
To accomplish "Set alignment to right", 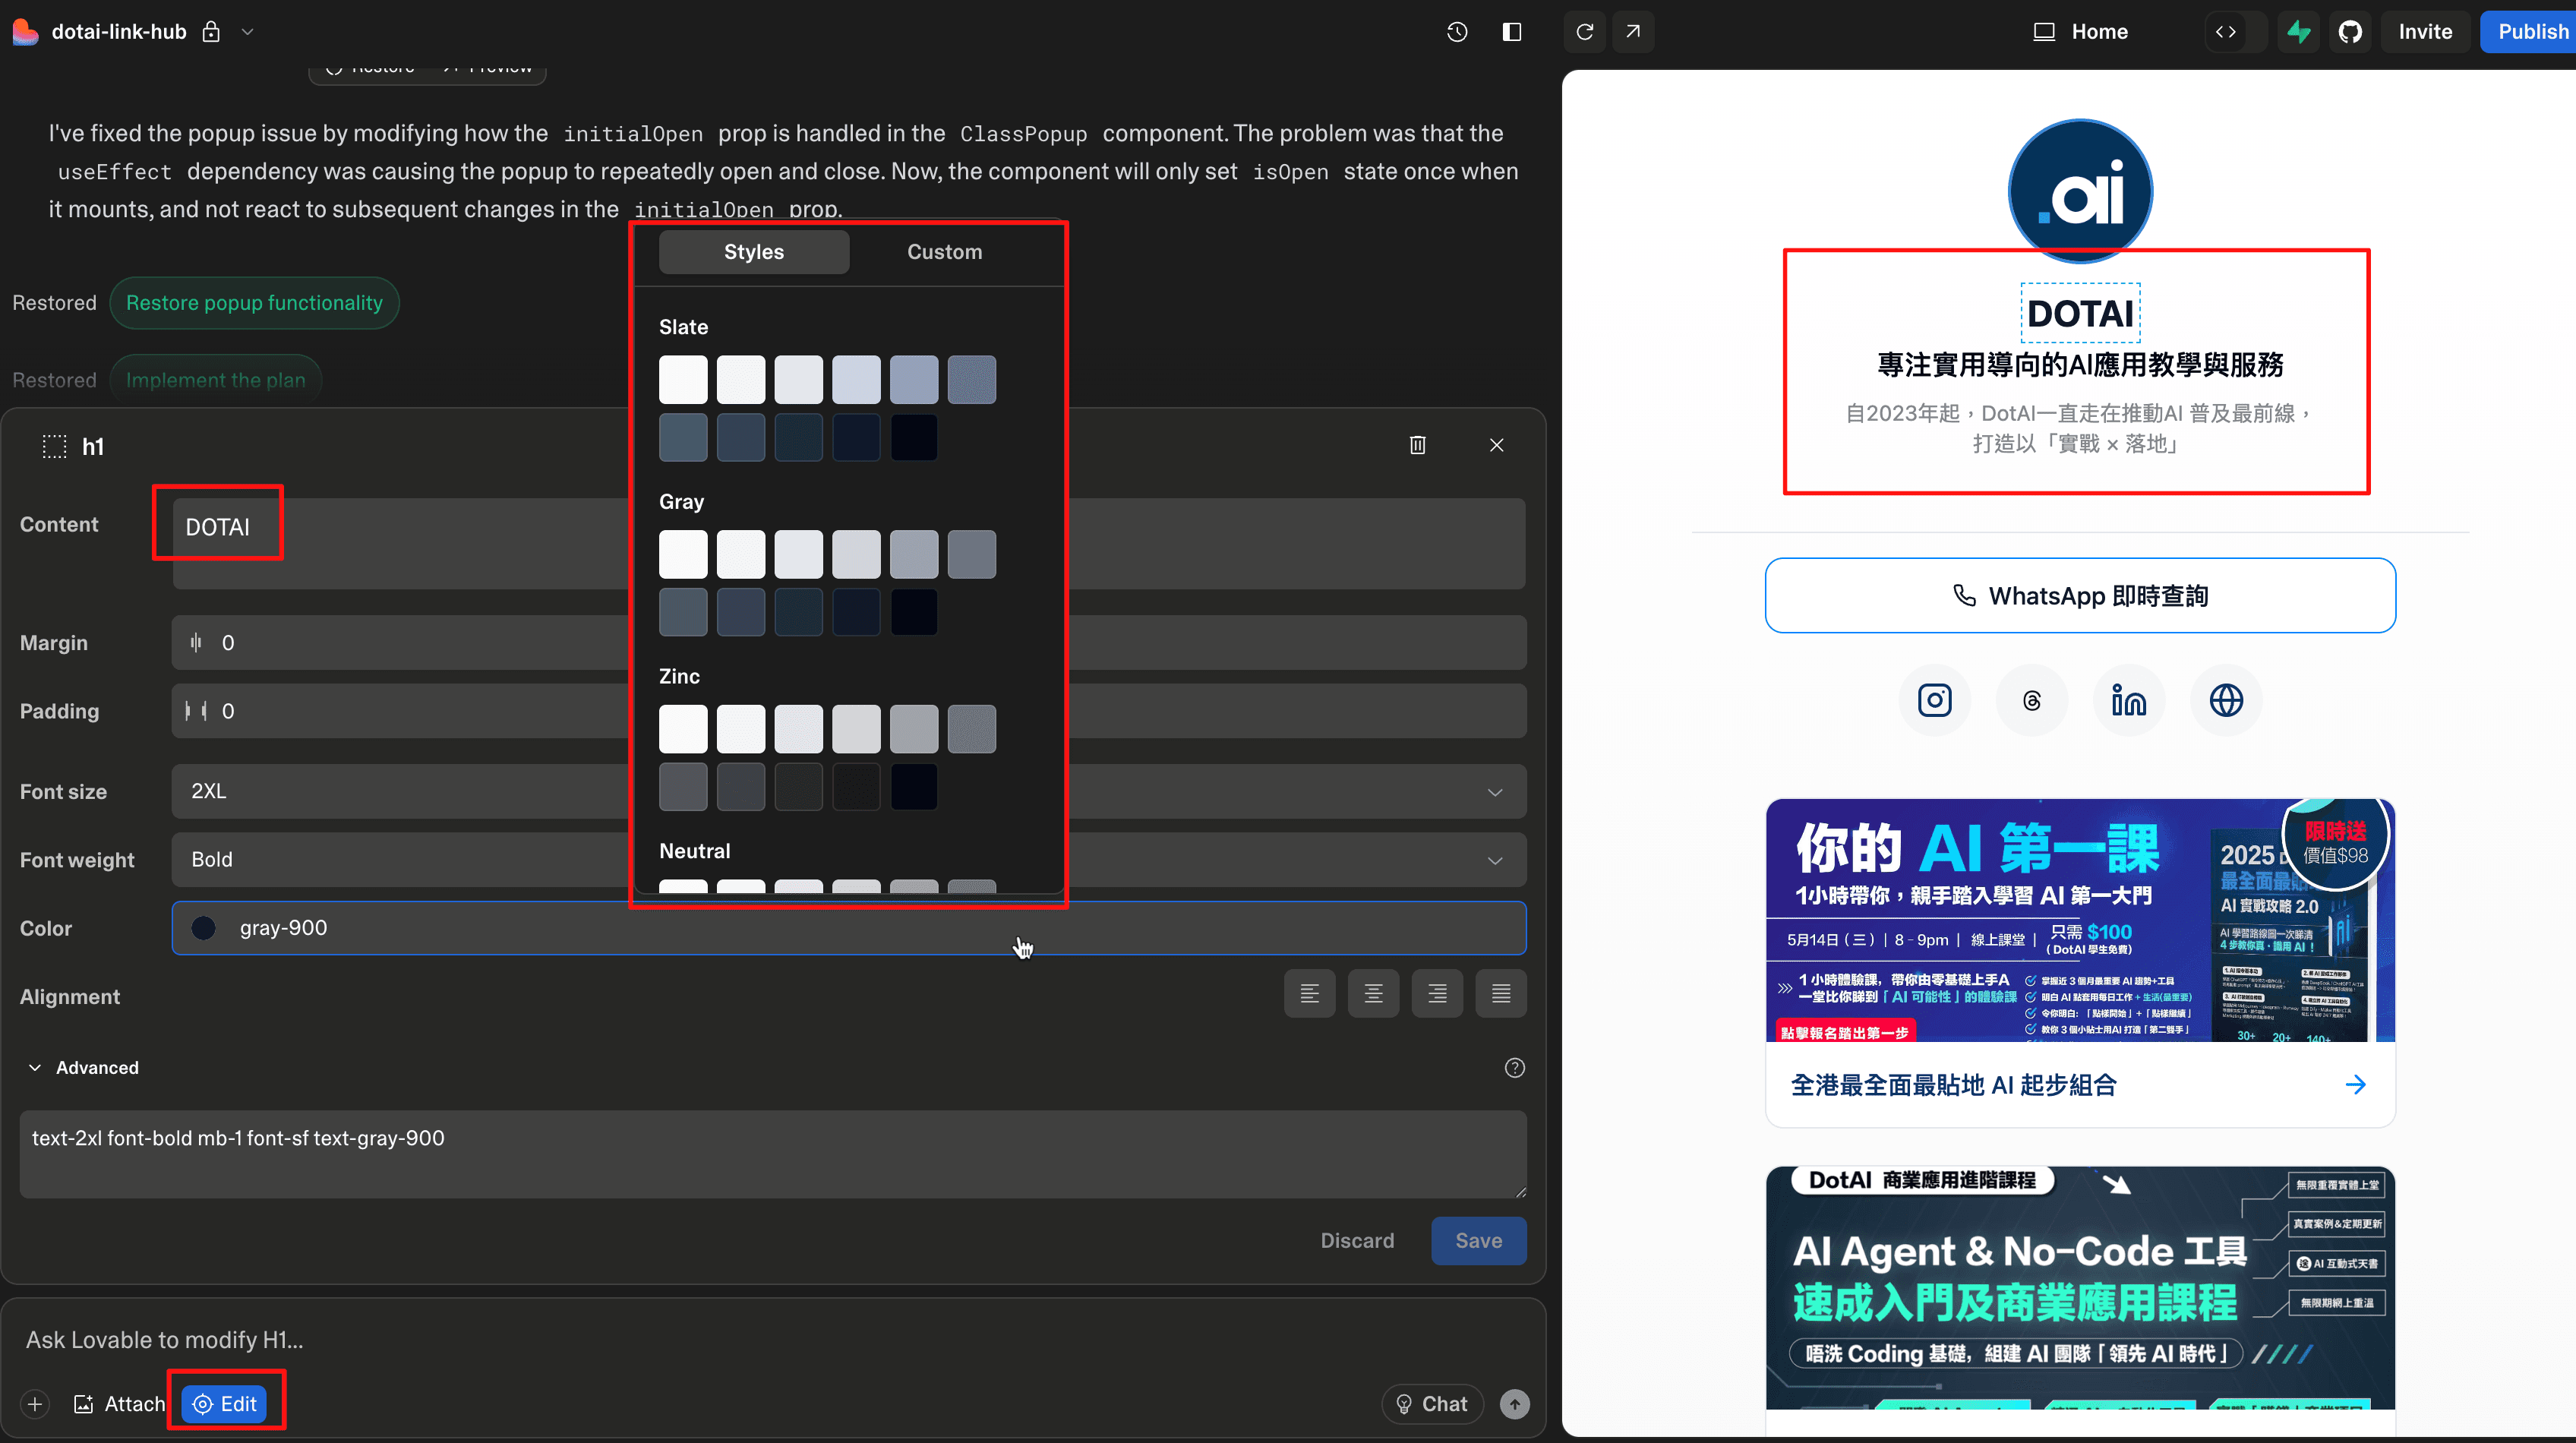I will pyautogui.click(x=1438, y=994).
